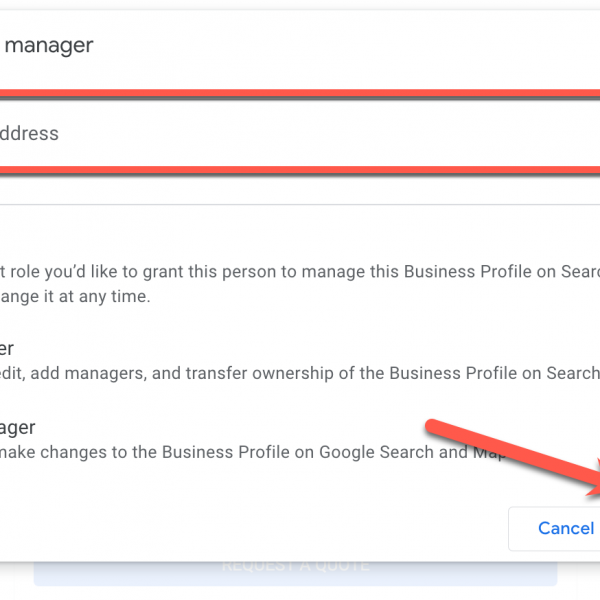Click the divider line below the email field
600x600 pixels.
[x=300, y=205]
